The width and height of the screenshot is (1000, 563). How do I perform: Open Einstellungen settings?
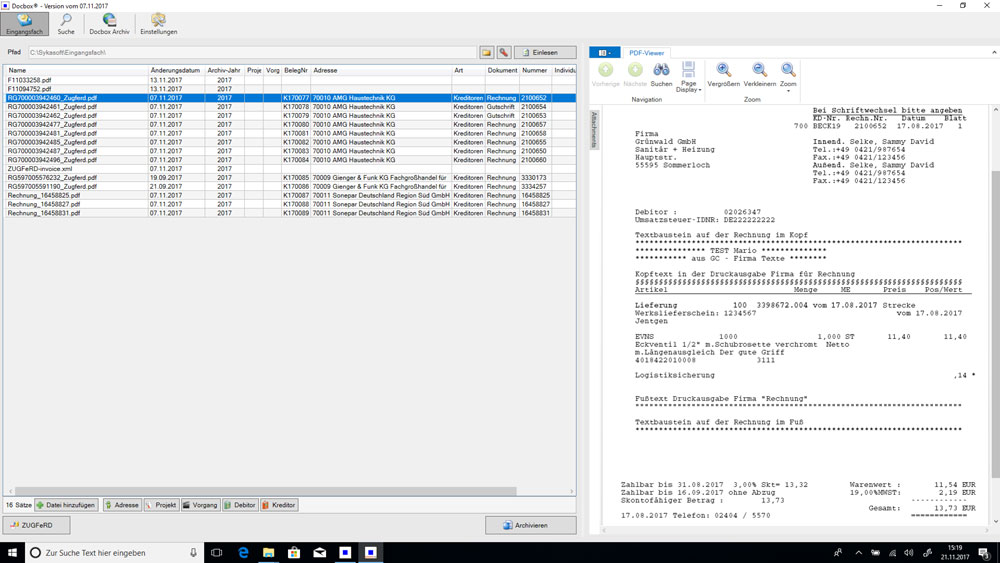point(158,23)
